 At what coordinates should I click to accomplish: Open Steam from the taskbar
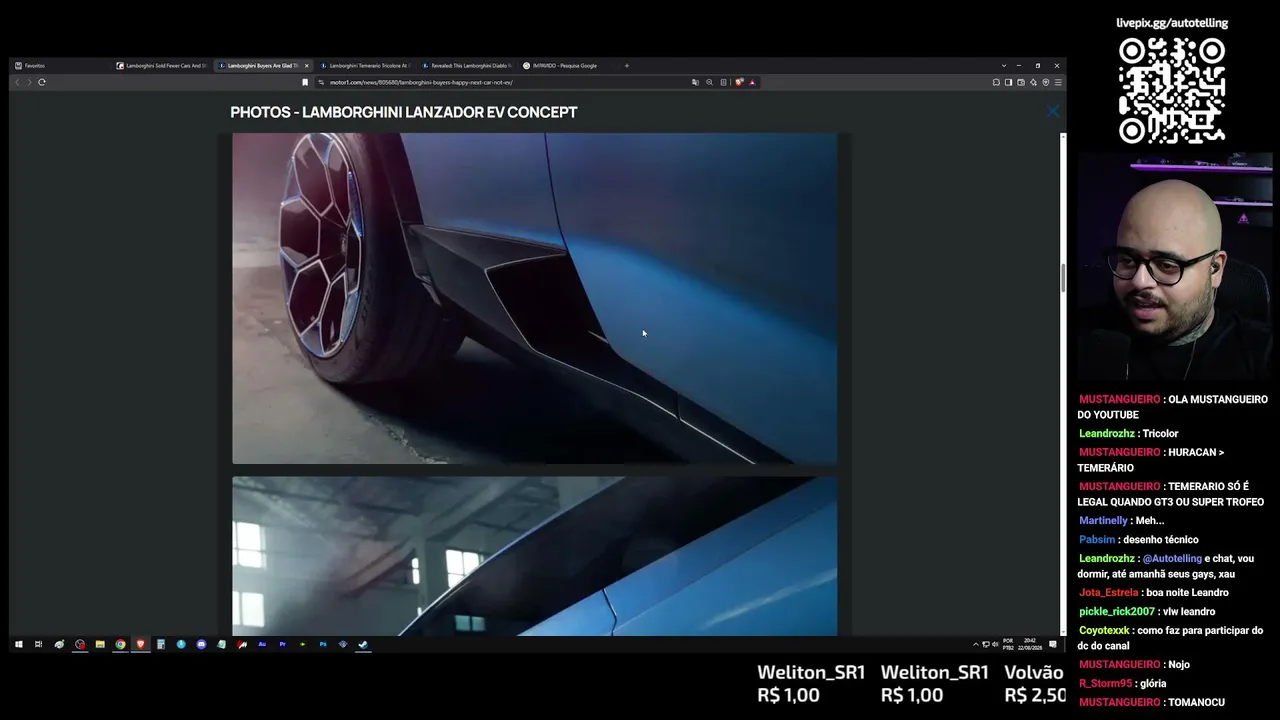tap(363, 645)
